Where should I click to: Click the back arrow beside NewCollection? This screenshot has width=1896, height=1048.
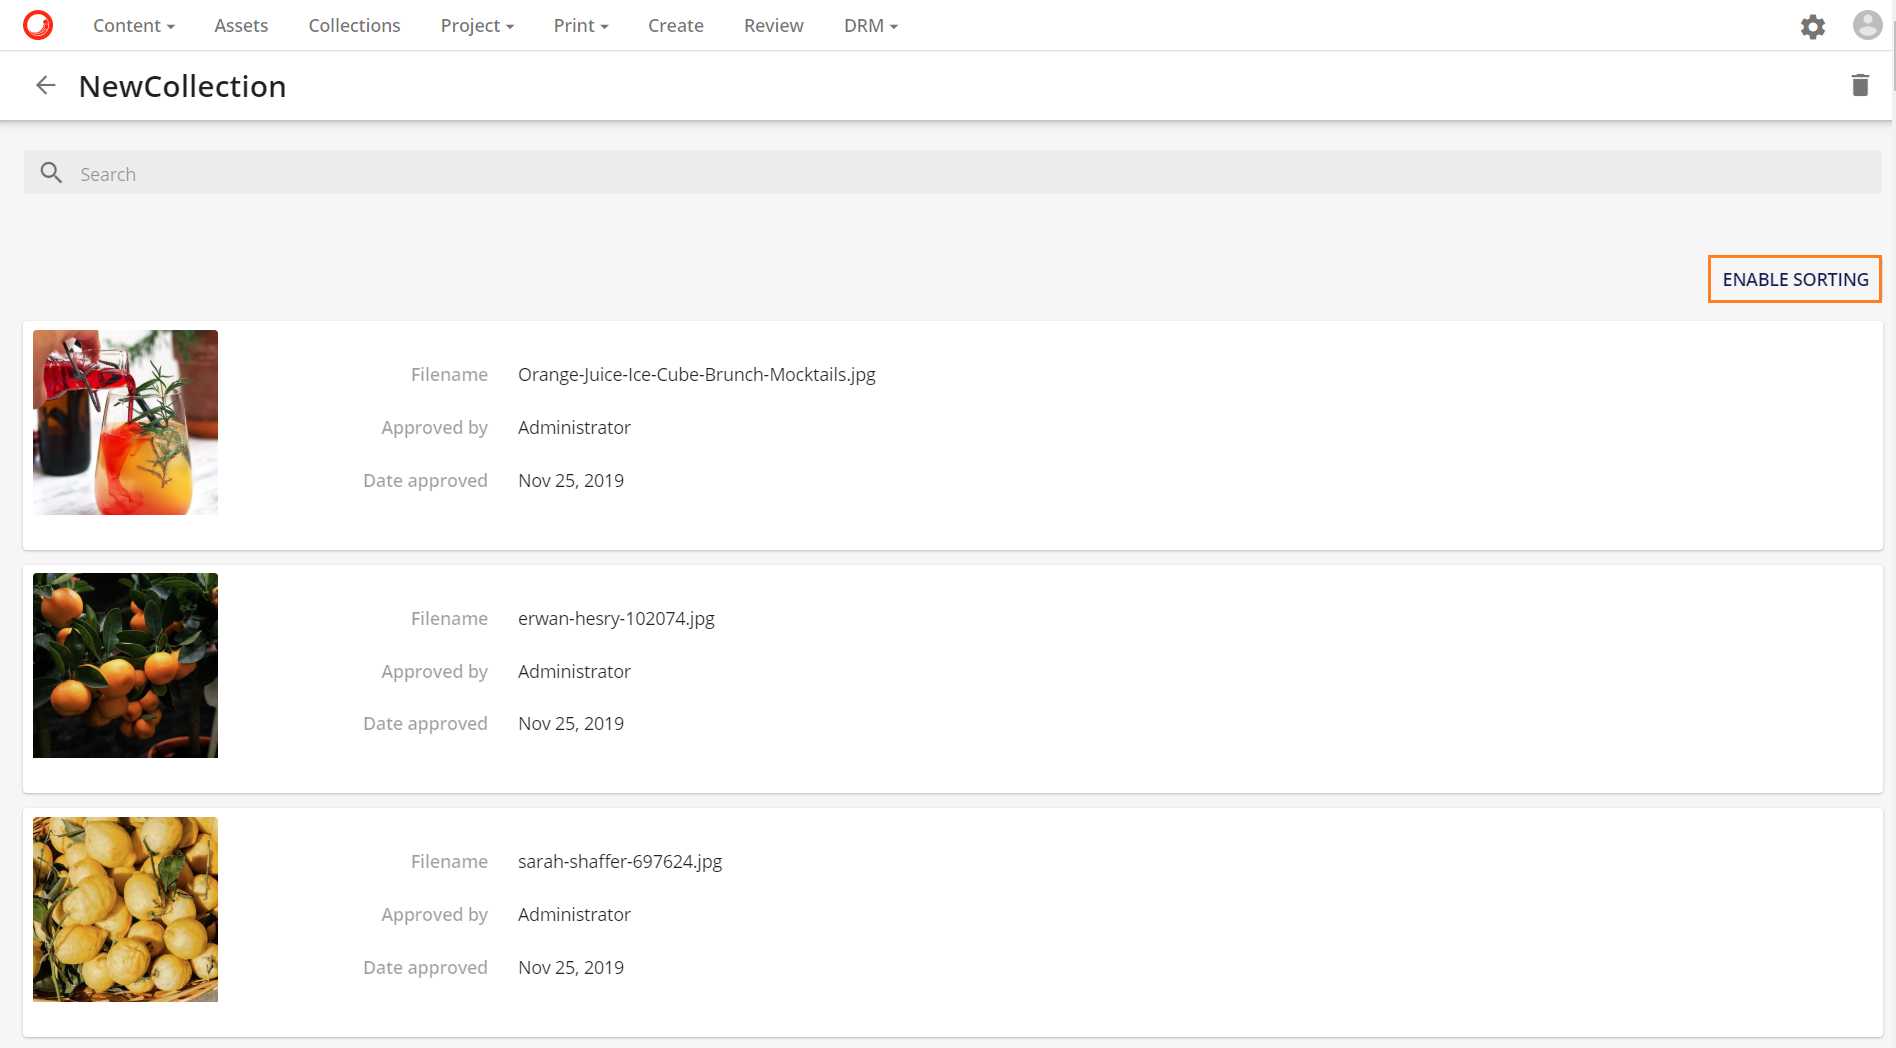(x=46, y=85)
